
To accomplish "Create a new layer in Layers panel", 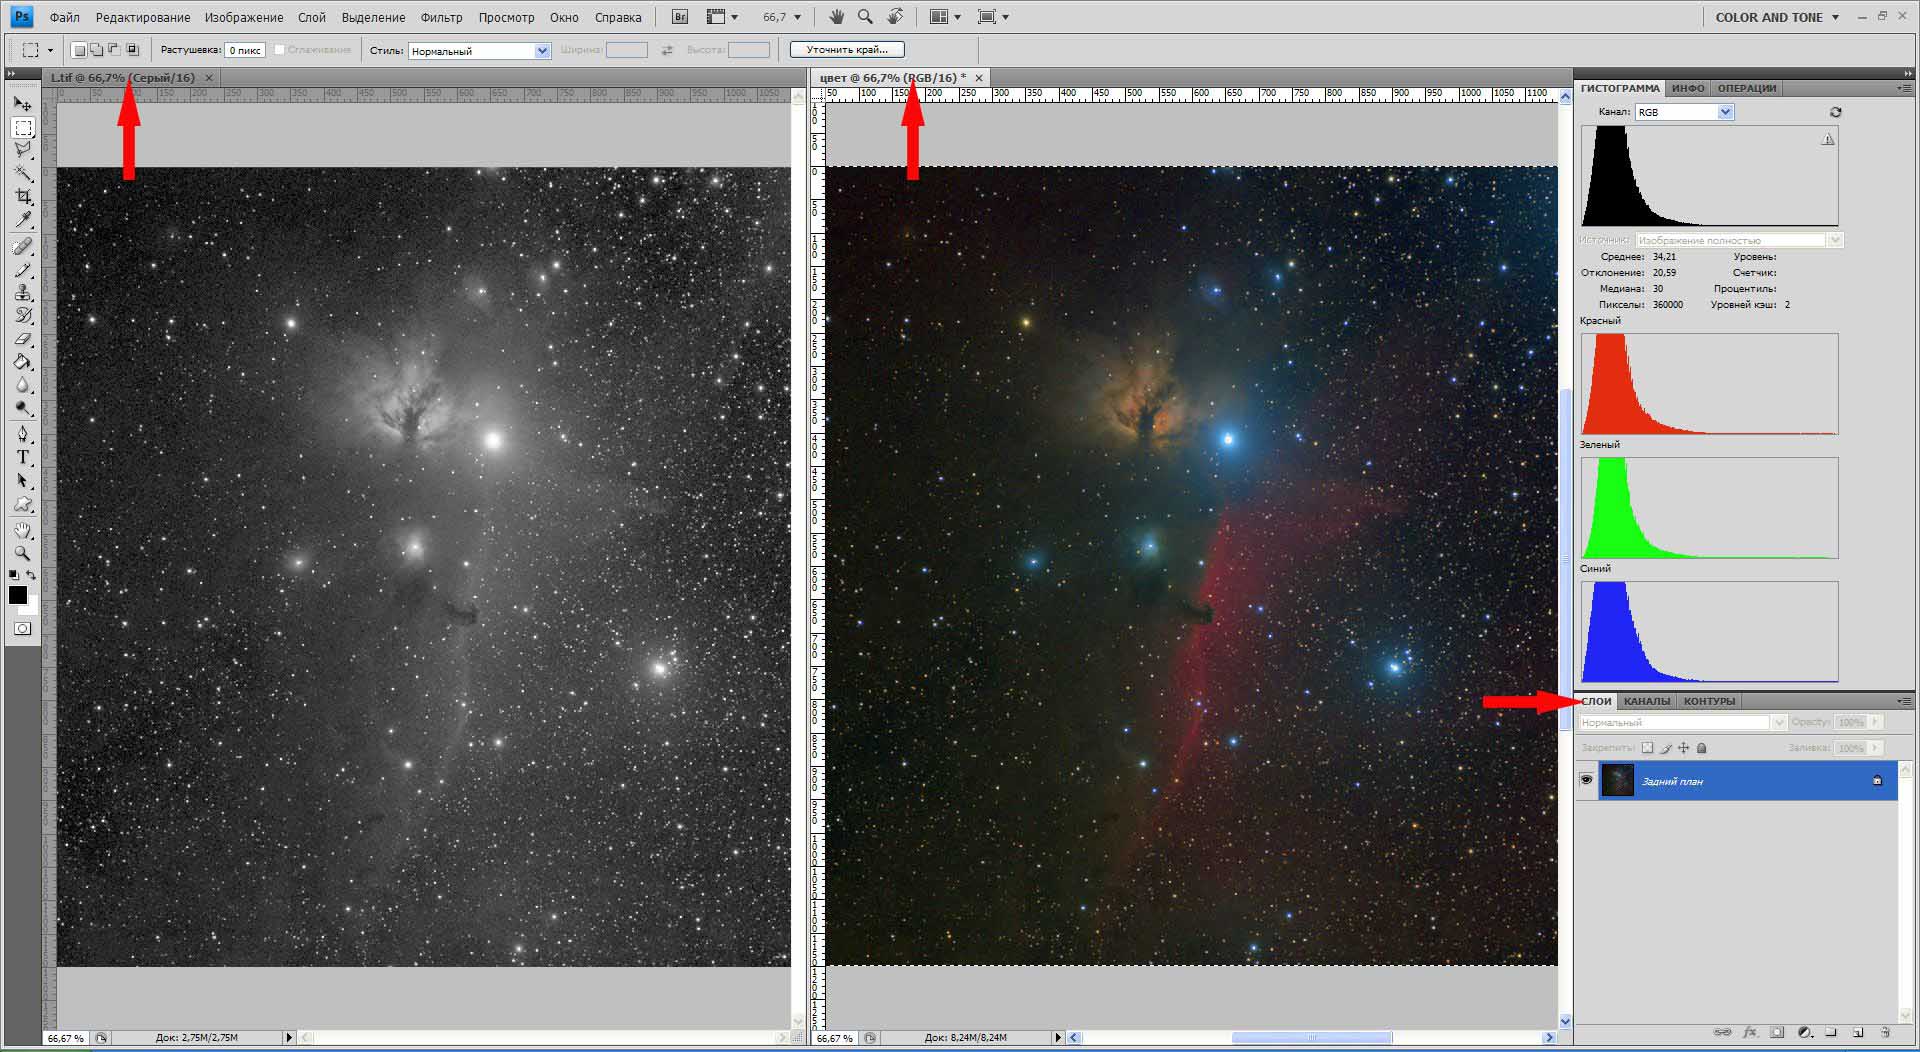I will pos(1858,1032).
